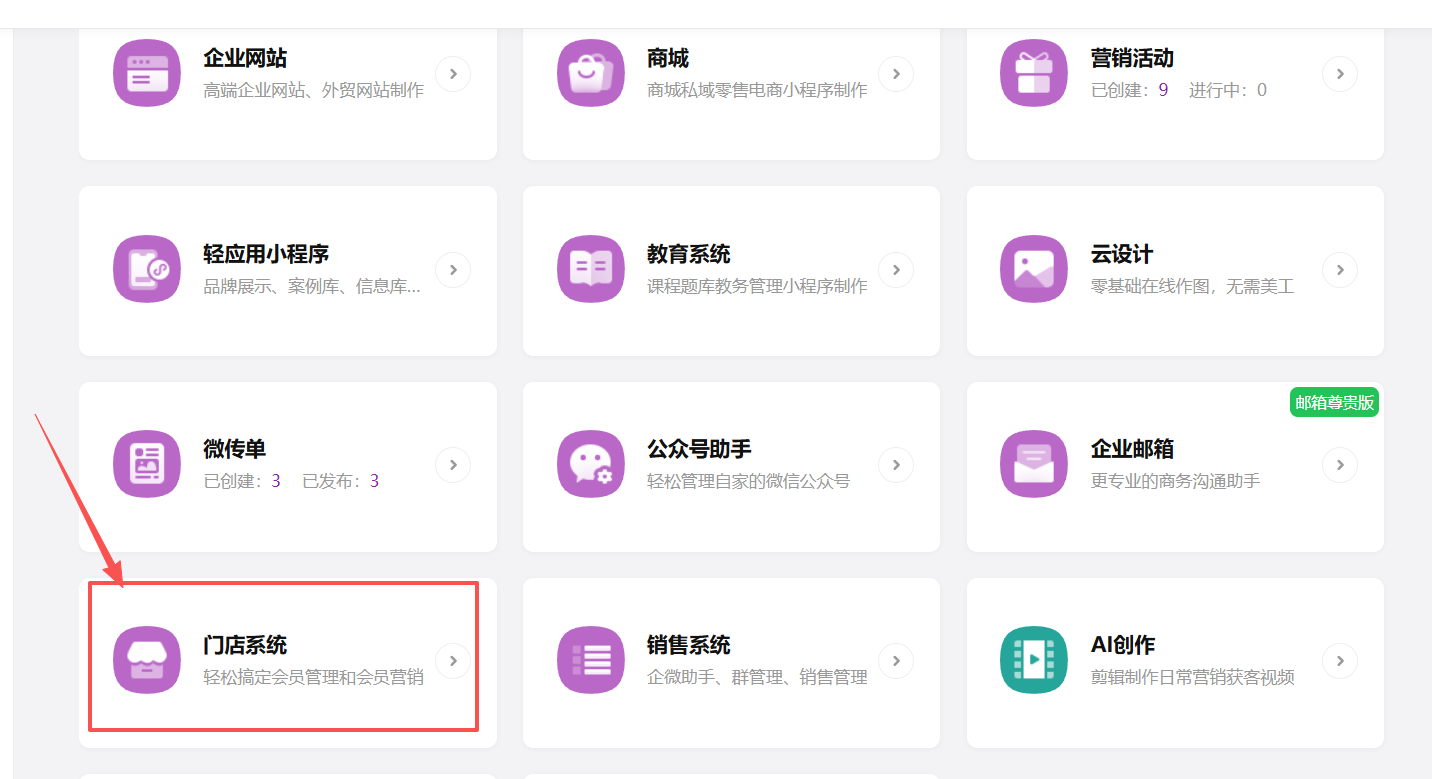Click the 门店系统 storefront icon
Screen dimensions: 1432x779
click(147, 660)
